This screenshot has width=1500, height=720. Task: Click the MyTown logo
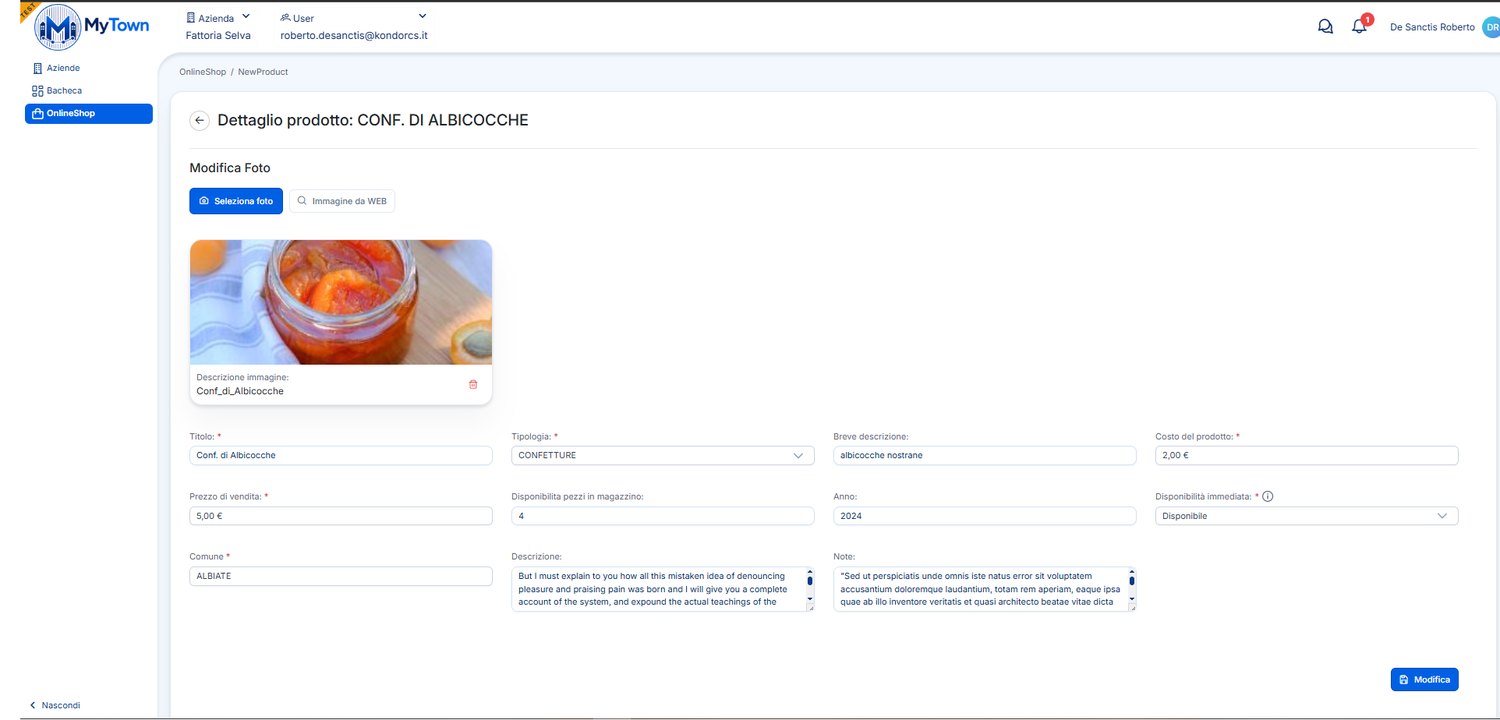click(92, 27)
